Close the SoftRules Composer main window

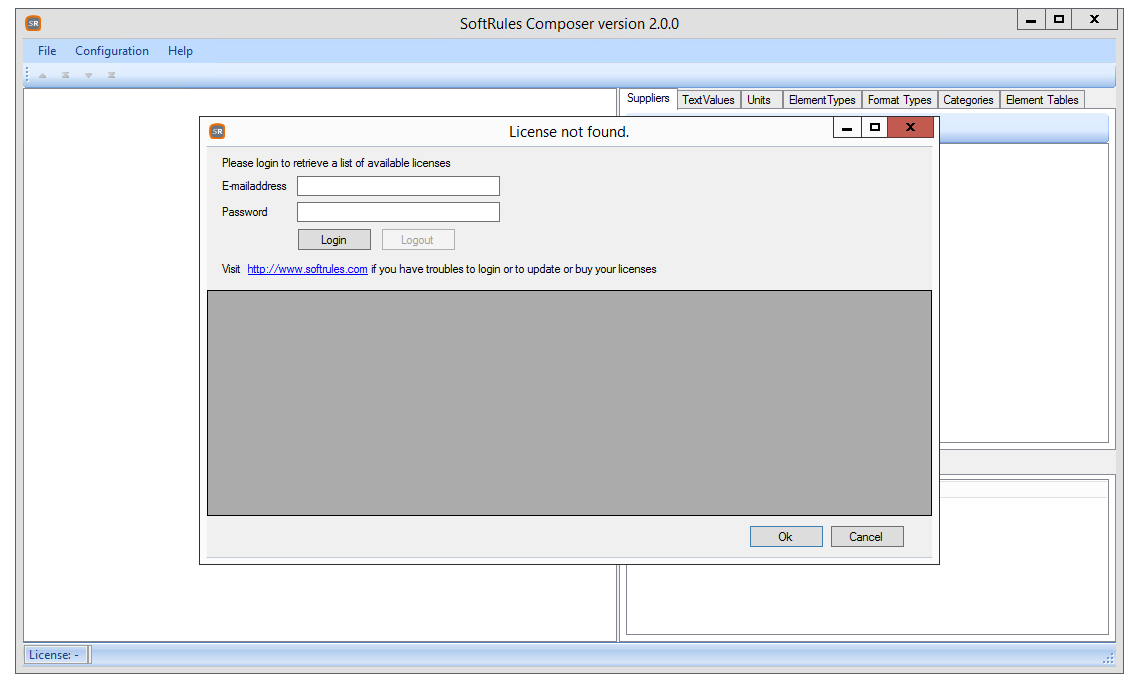(x=1094, y=20)
